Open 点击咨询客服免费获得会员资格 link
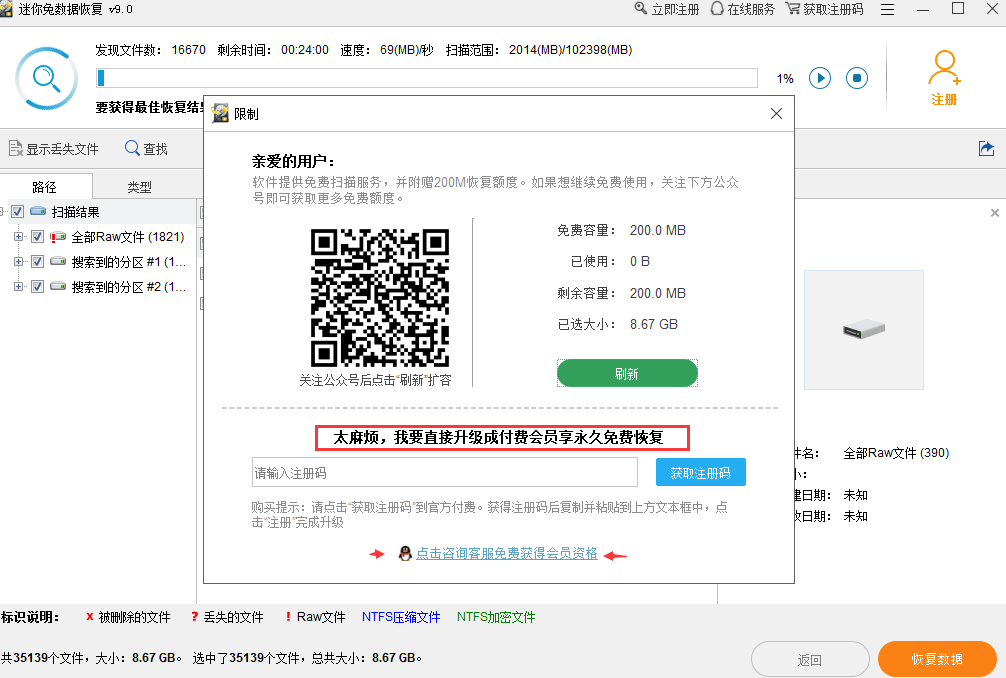 (x=507, y=554)
